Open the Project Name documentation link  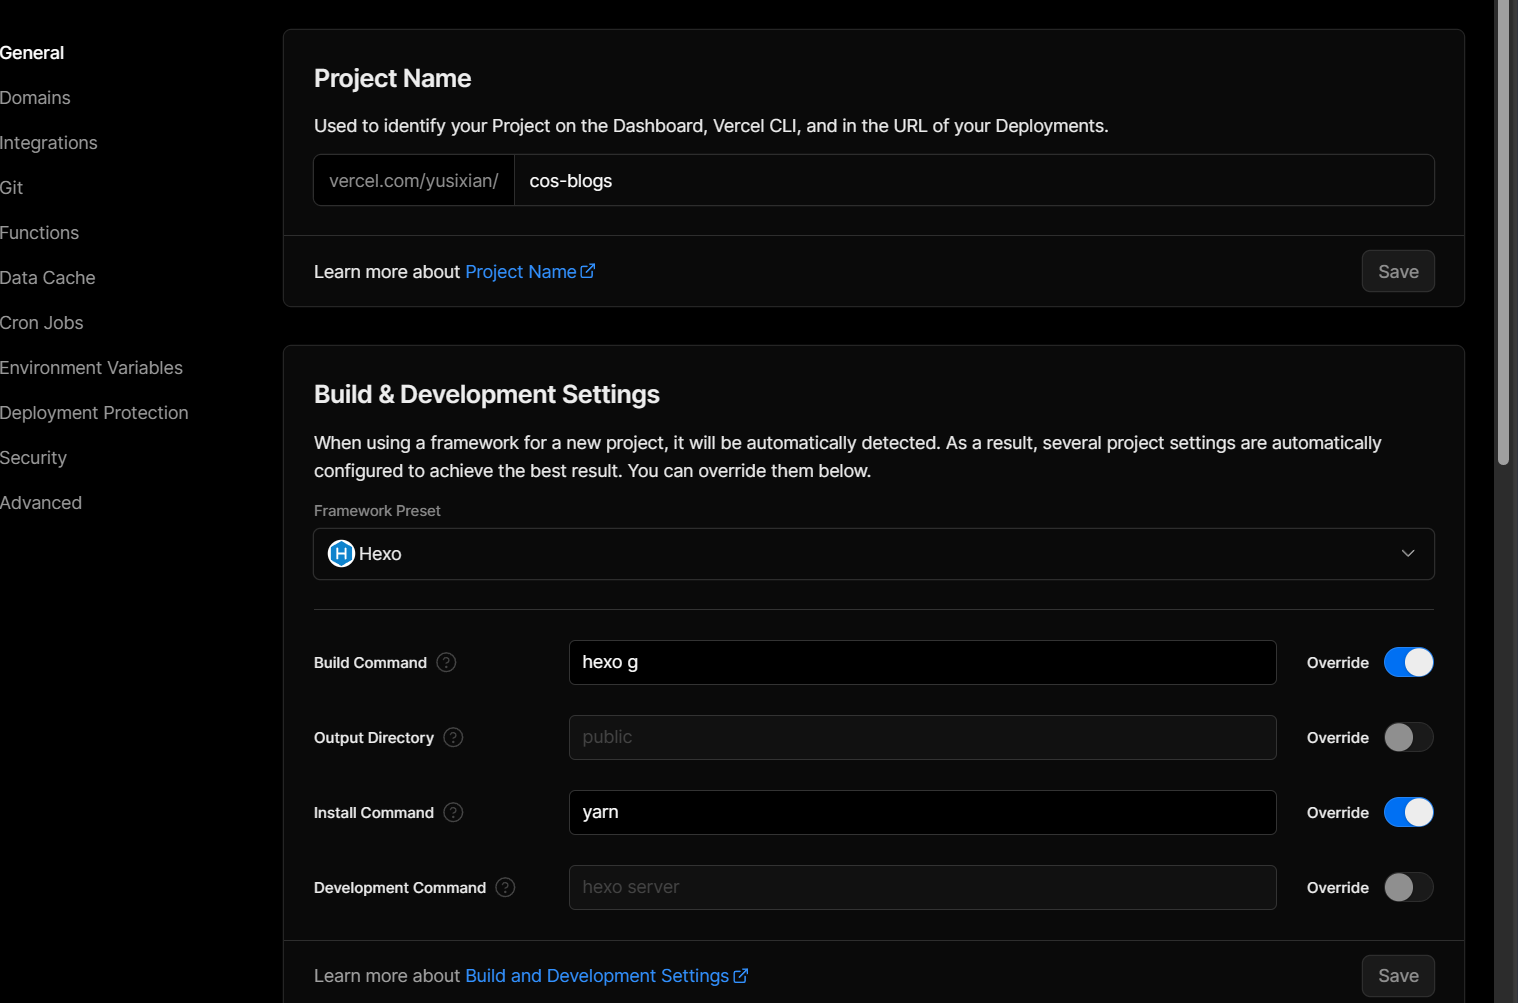(520, 270)
